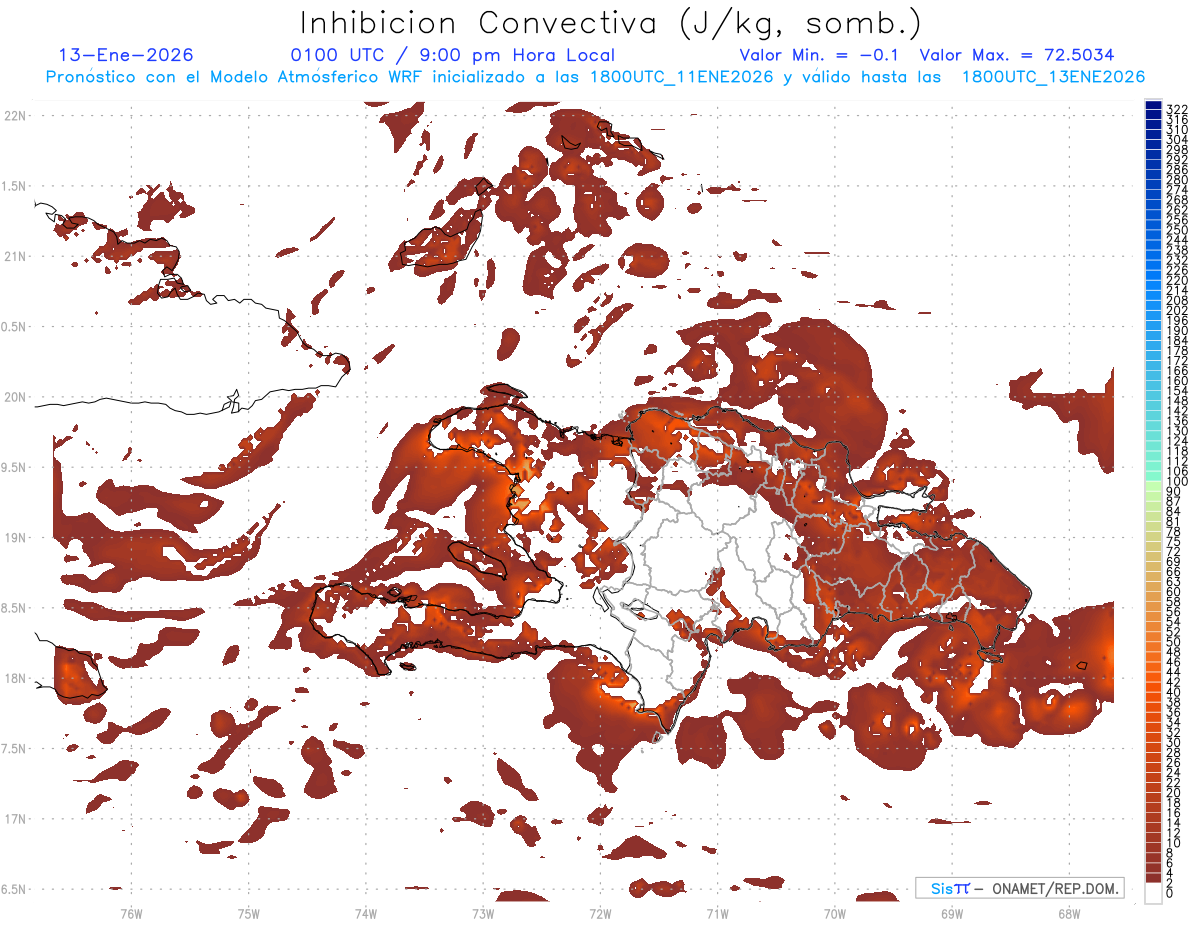Click the "76W" longitude label

(131, 913)
